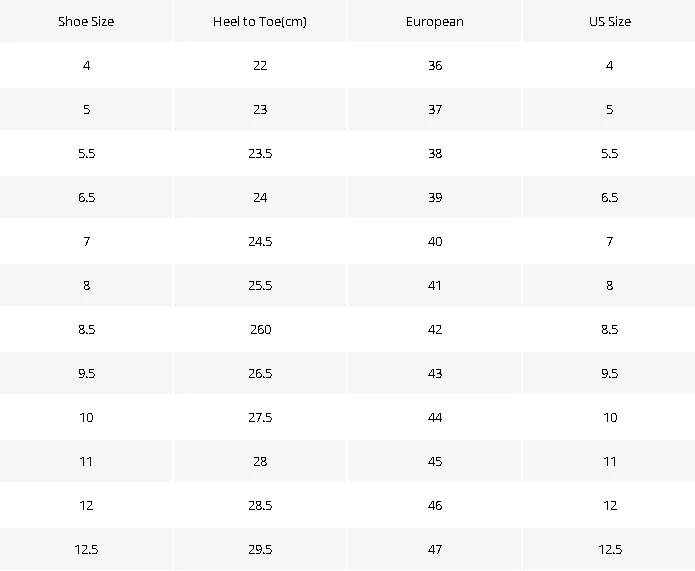695x571 pixels.
Task: Select European size 44 cell
Action: coord(435,417)
